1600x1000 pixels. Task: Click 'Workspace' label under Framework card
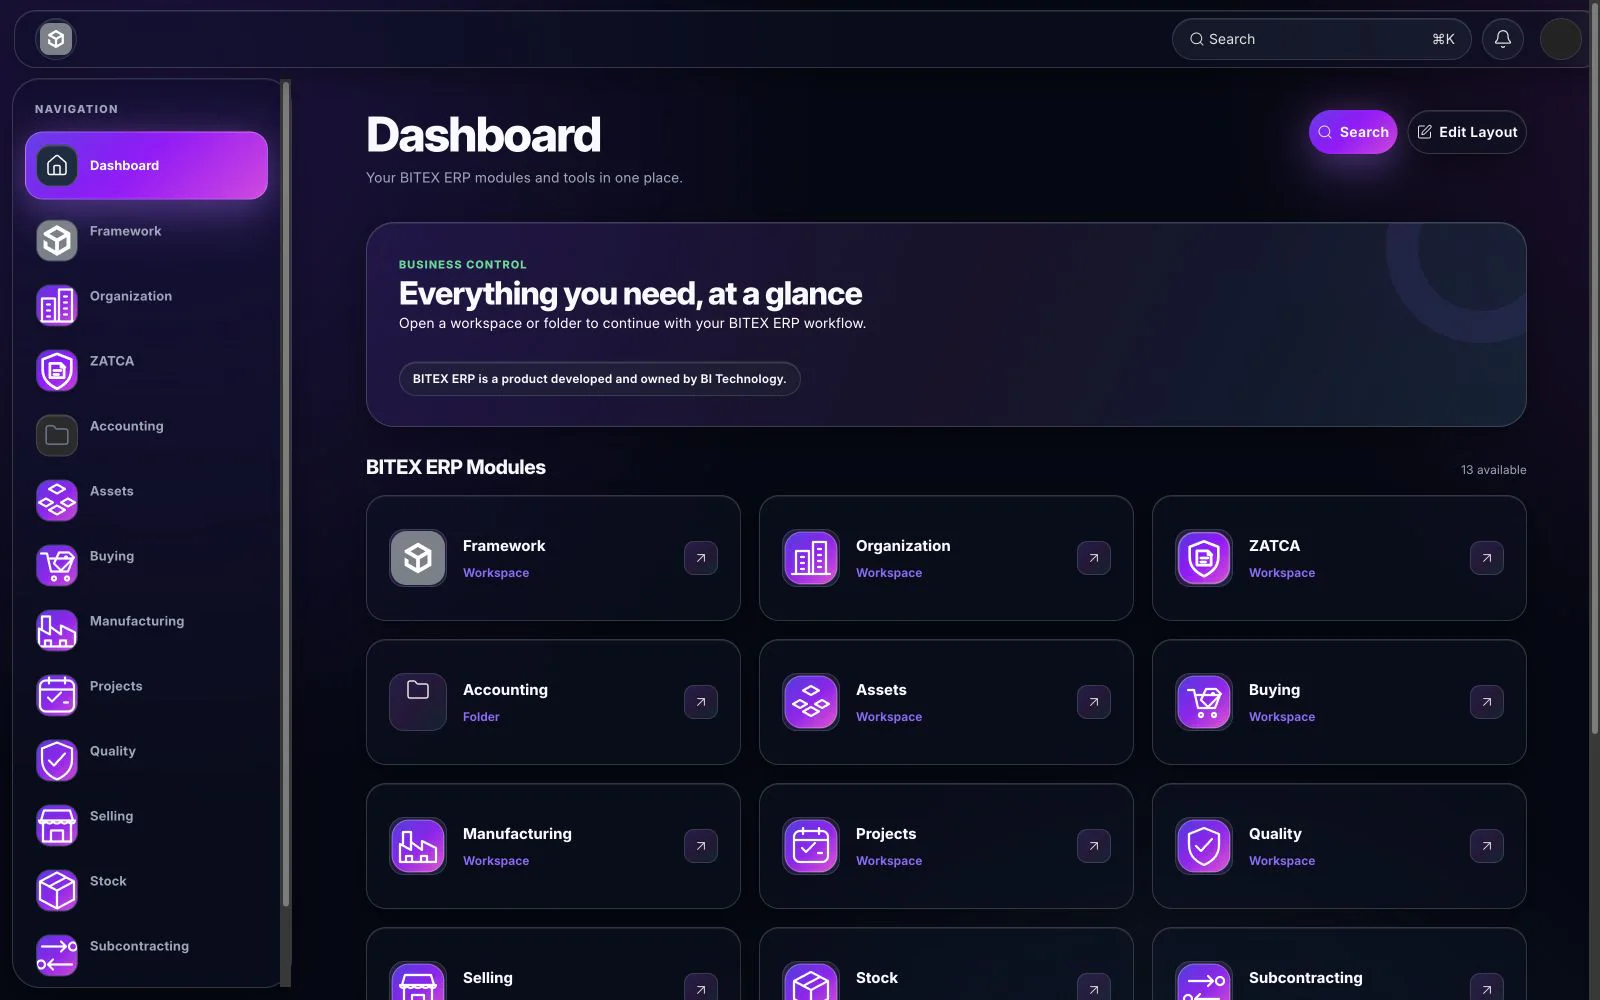496,573
